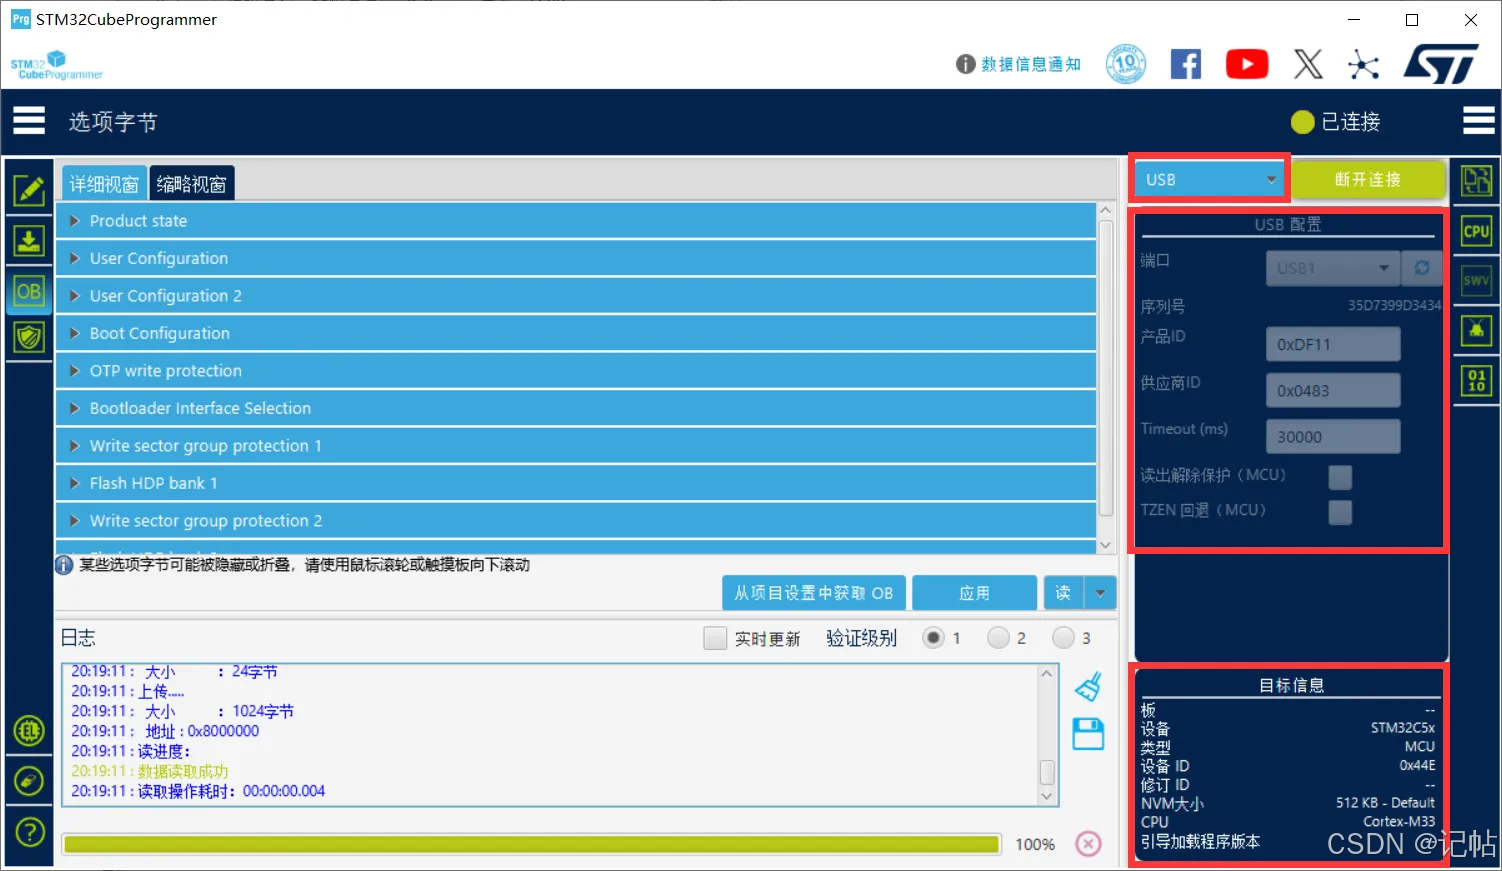
Task: Expand User Configuration section
Action: [x=576, y=258]
